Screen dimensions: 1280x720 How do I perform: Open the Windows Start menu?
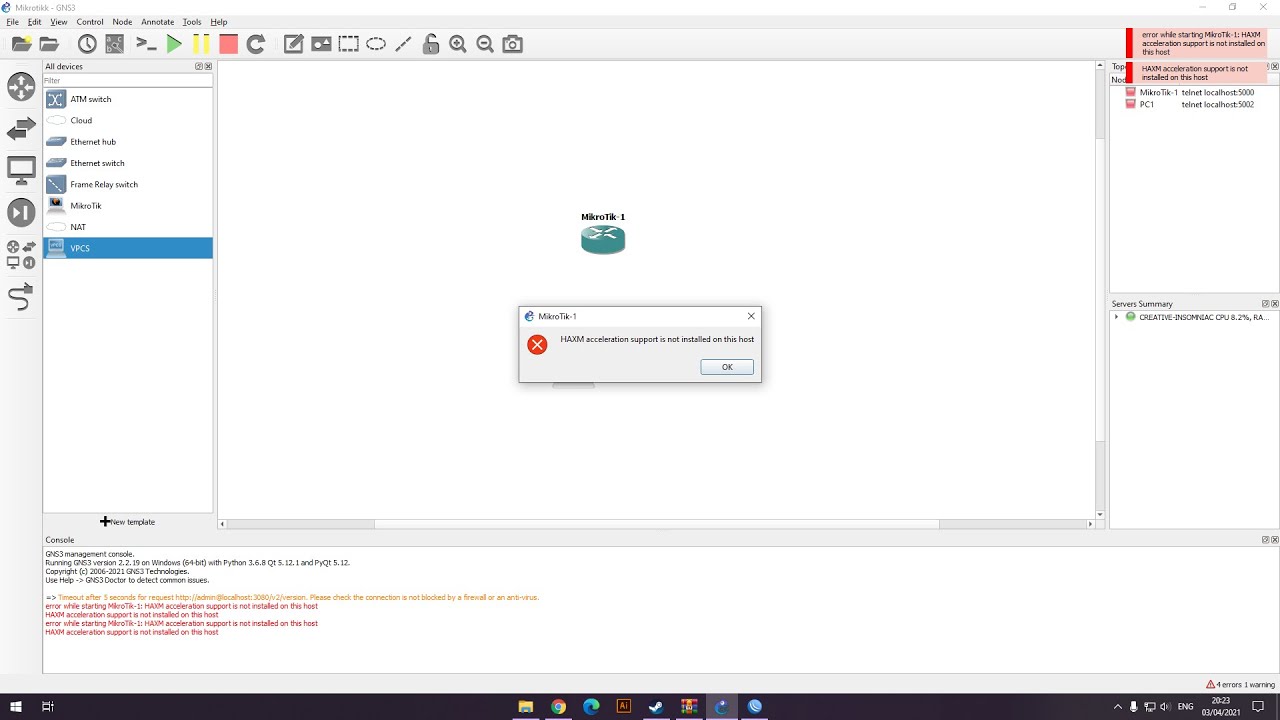16,706
